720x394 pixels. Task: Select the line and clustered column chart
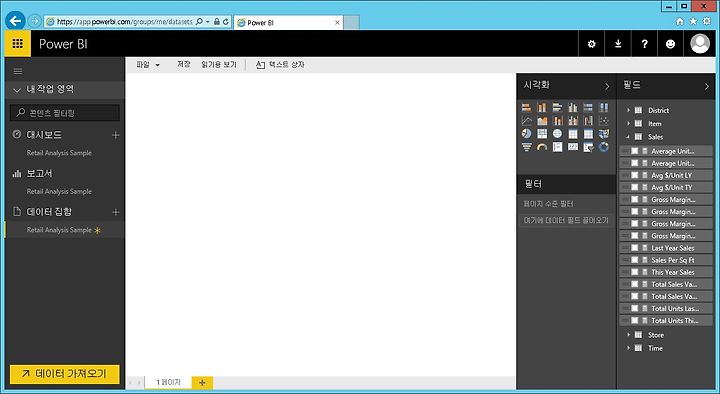pos(573,121)
